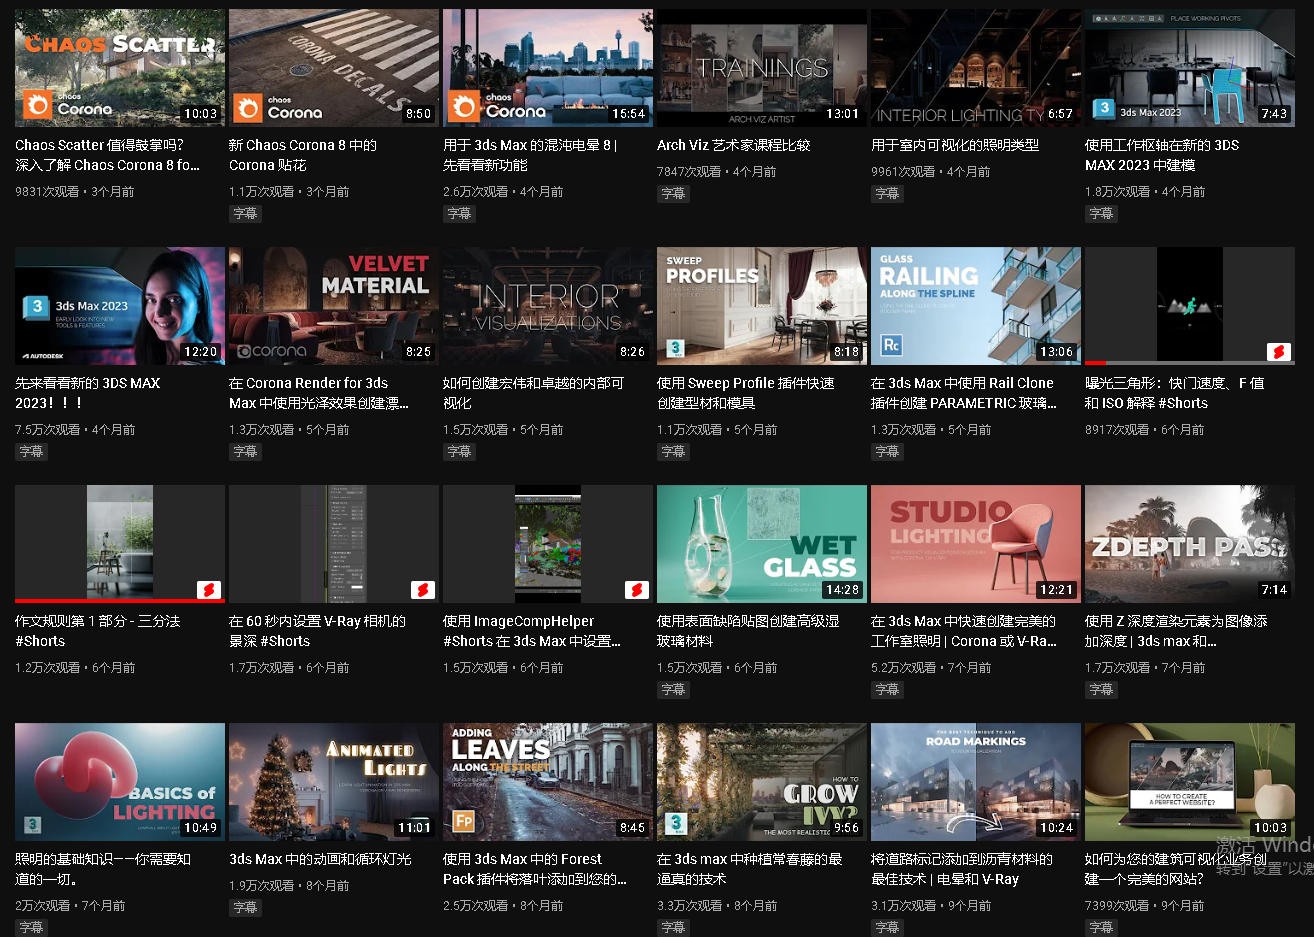Click 字幕 badge under Sweep Profile 插件 video
The height and width of the screenshot is (937, 1314).
point(673,452)
